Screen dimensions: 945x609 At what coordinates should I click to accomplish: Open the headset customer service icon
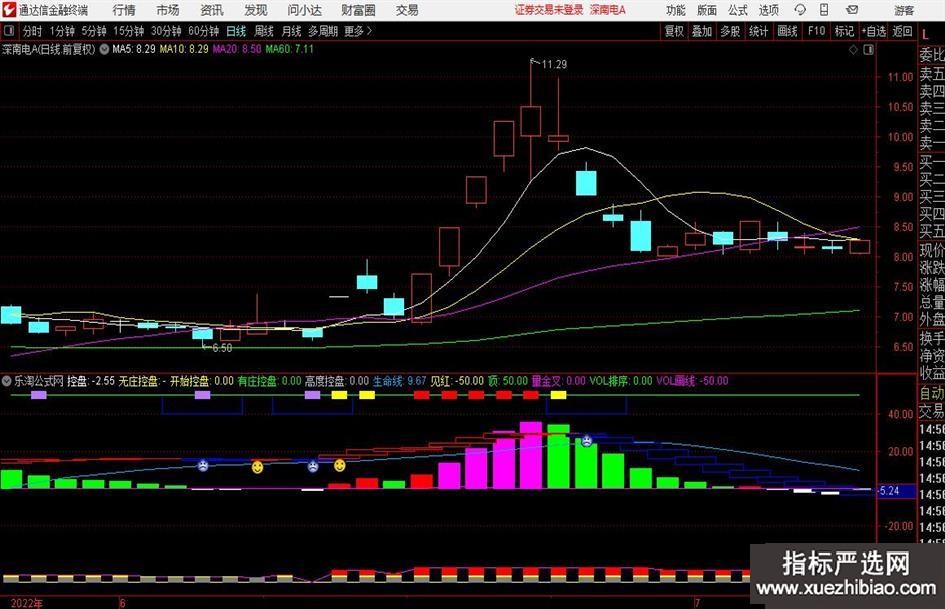[x=800, y=10]
